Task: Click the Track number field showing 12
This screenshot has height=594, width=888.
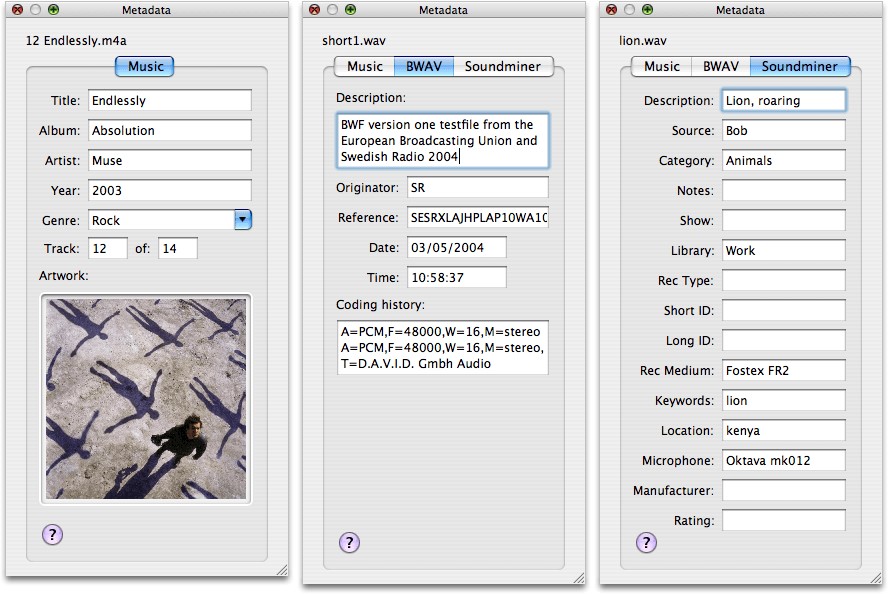Action: coord(108,249)
